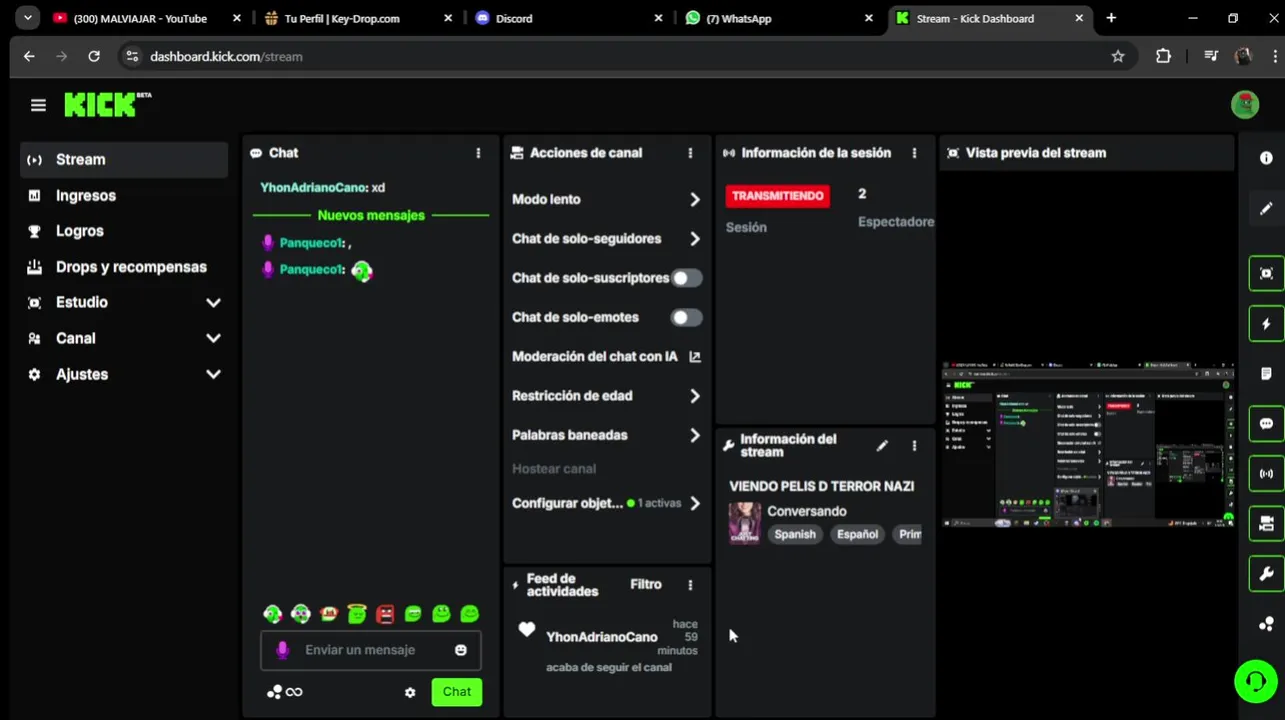
Task: Open Modo lento options arrow
Action: point(695,200)
